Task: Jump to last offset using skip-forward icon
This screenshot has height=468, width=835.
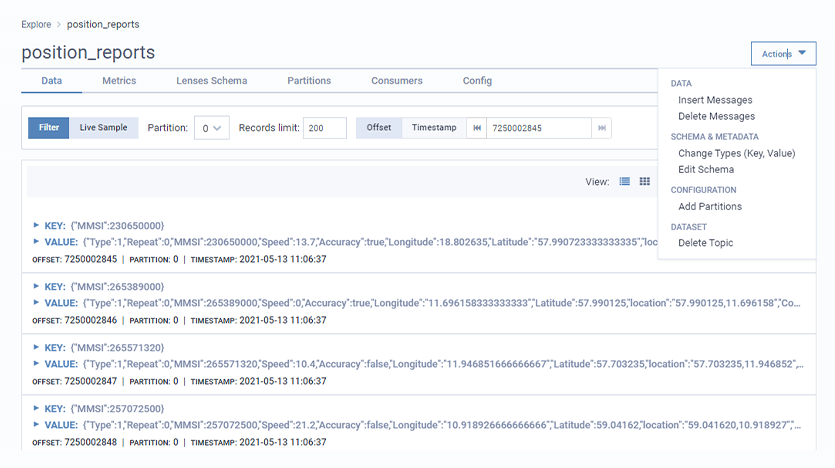Action: 601,128
